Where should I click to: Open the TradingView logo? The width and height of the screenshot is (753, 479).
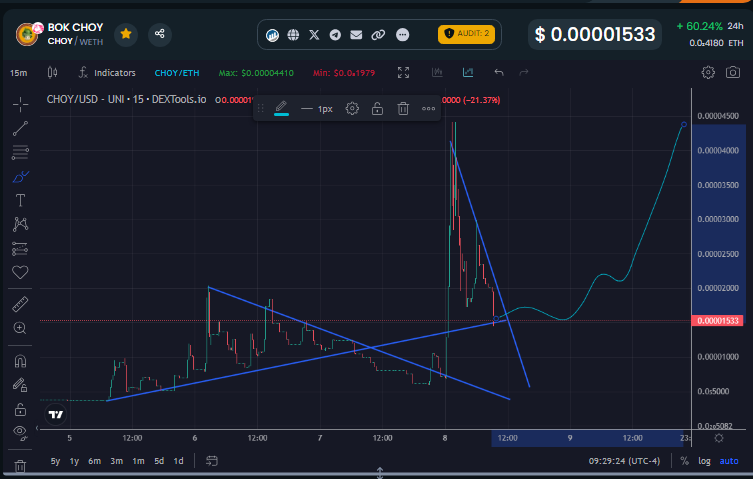tap(56, 415)
